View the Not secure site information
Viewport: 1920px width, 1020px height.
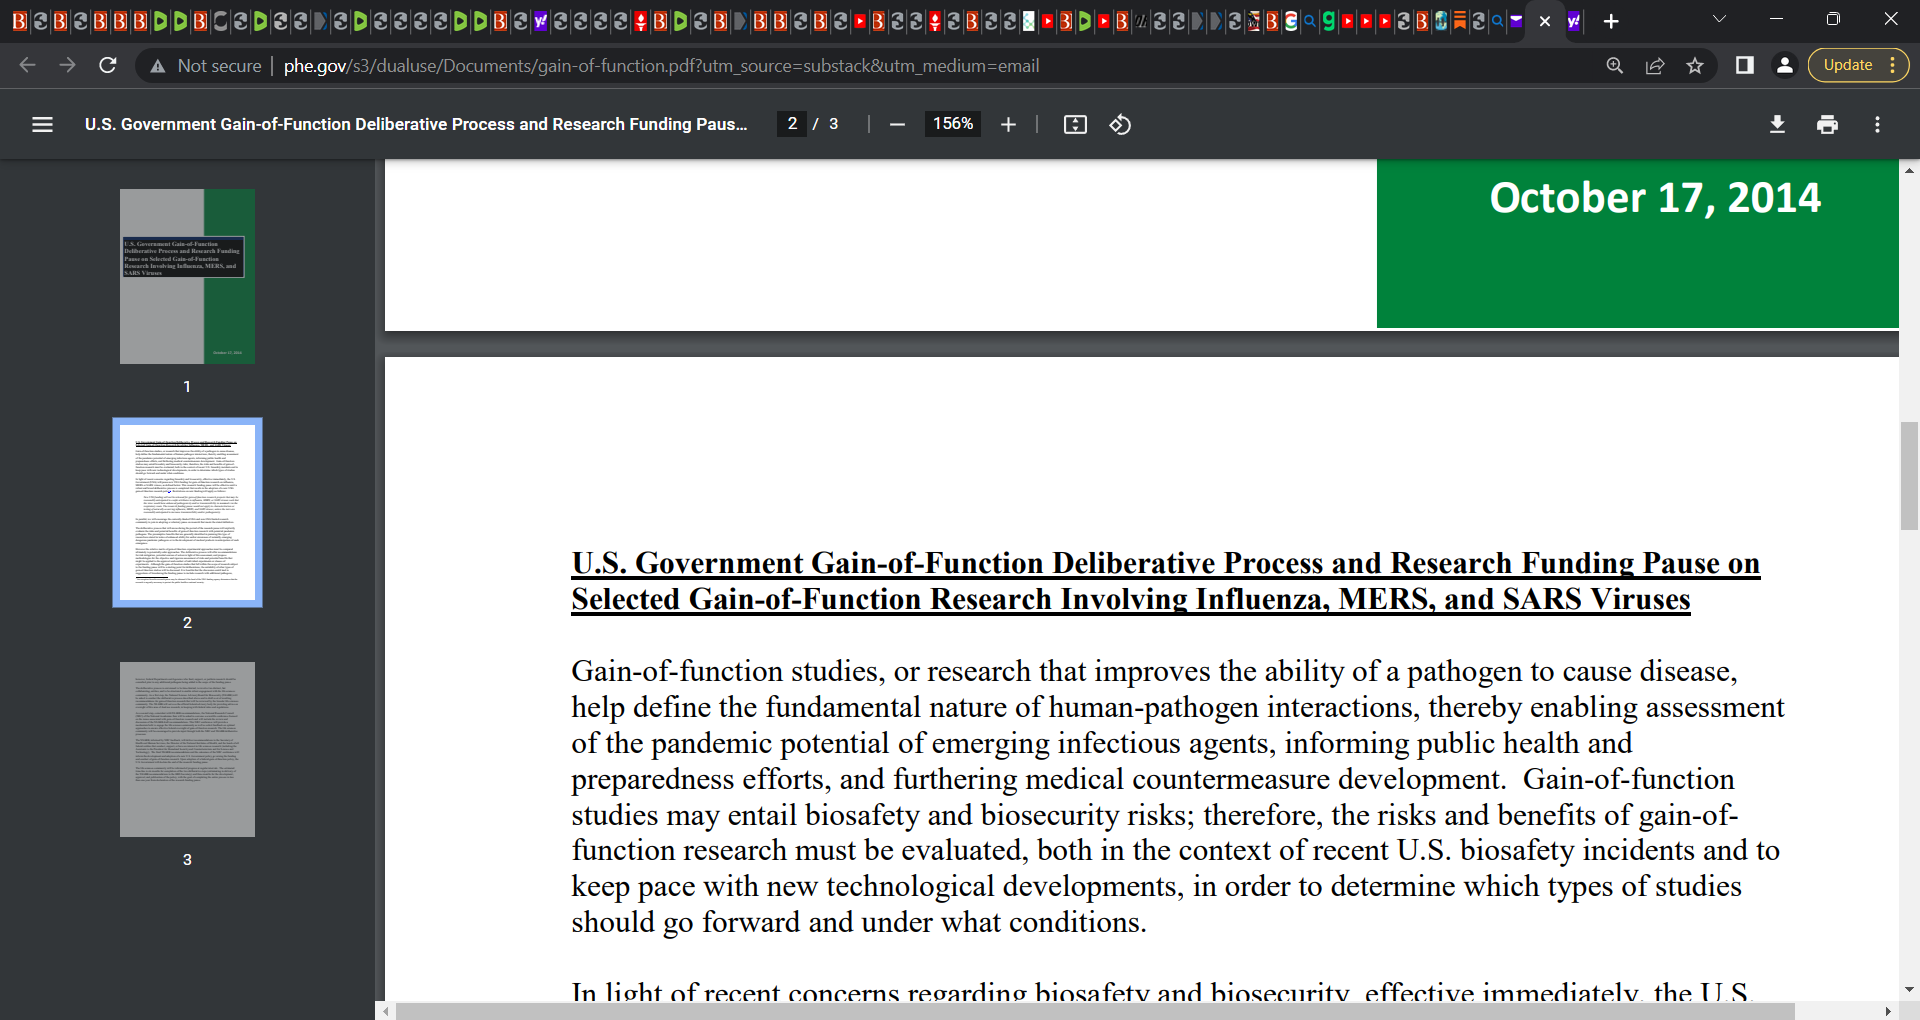(205, 66)
